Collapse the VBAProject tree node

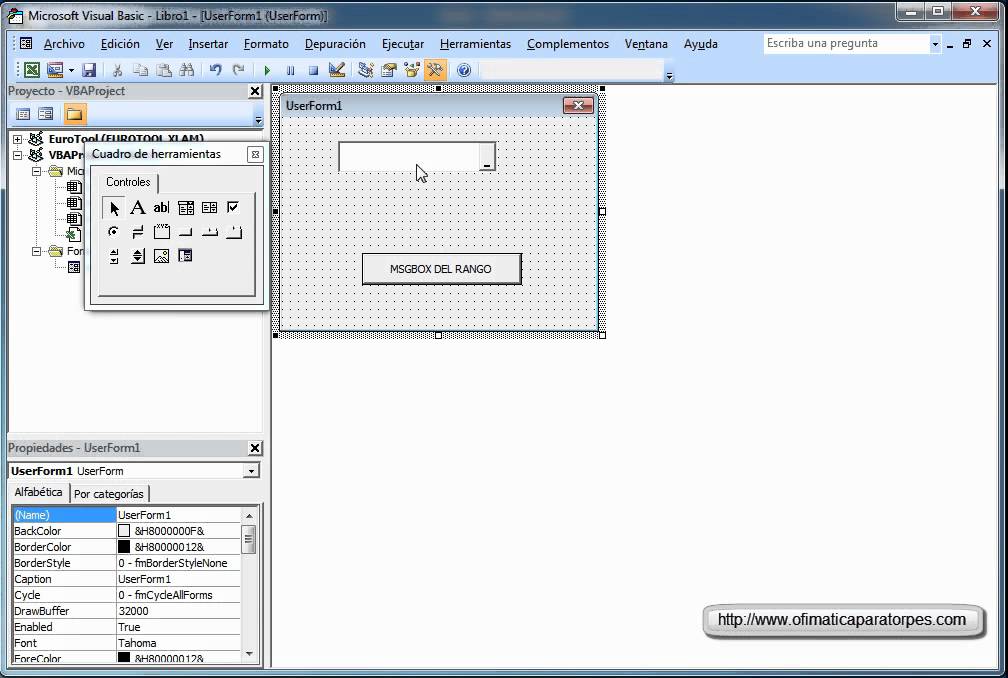[18, 155]
